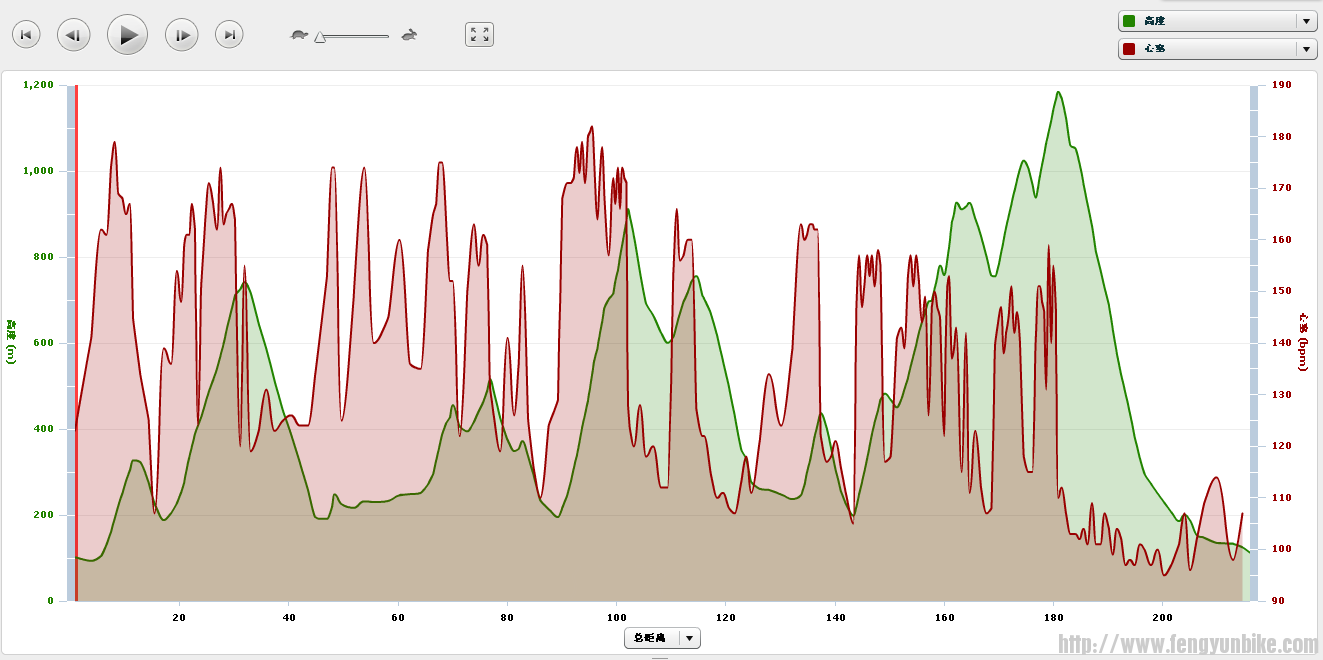Click the red playhead line at chart start
This screenshot has height=660, width=1323.
tap(77, 340)
